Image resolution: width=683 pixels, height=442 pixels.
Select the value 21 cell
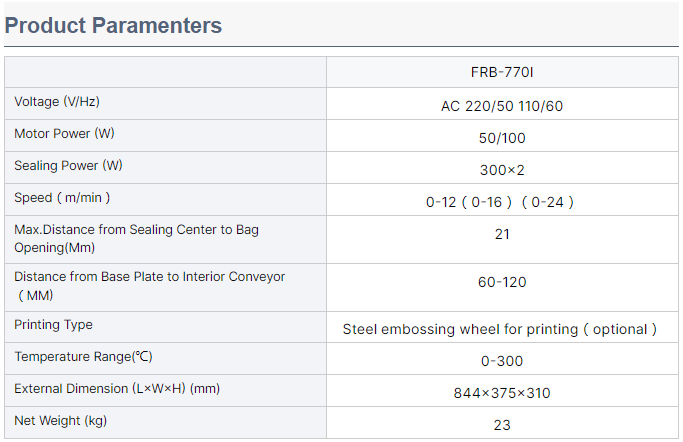[502, 234]
